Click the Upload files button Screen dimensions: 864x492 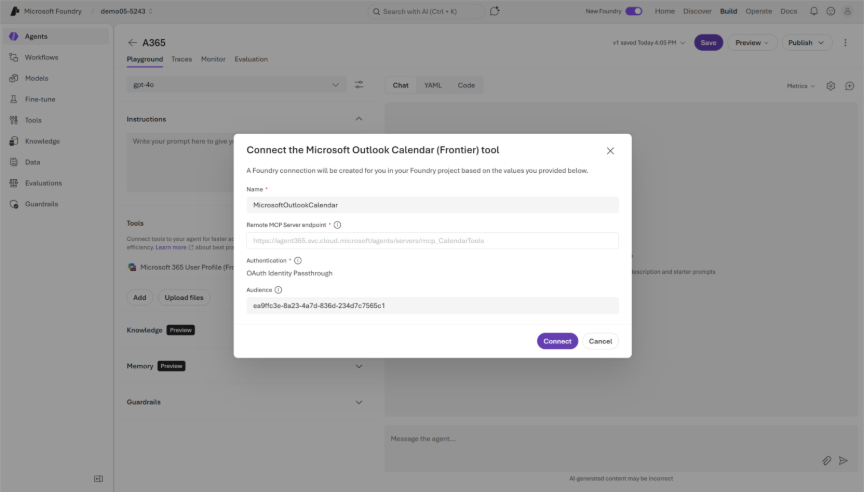tap(184, 298)
